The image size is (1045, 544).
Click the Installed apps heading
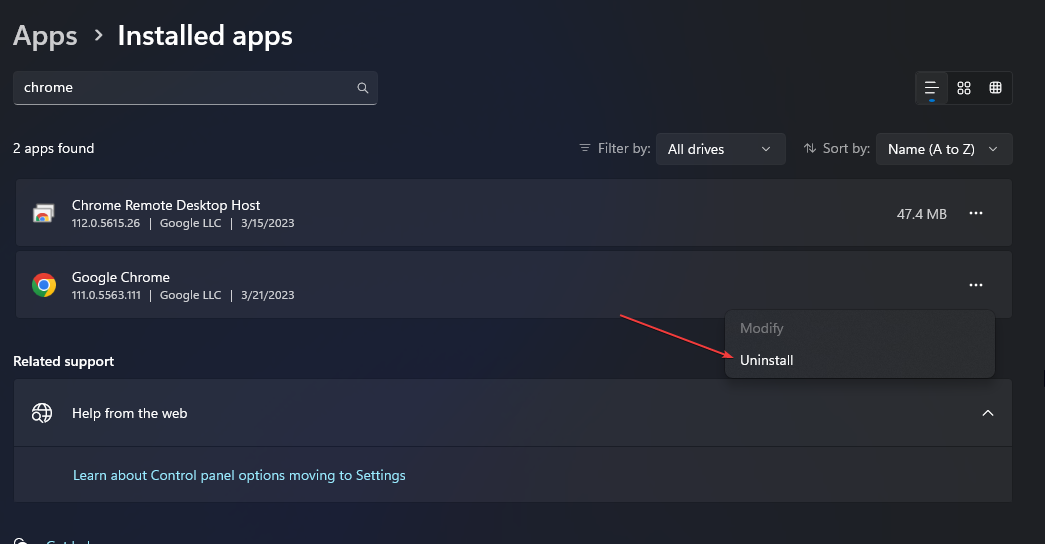205,36
